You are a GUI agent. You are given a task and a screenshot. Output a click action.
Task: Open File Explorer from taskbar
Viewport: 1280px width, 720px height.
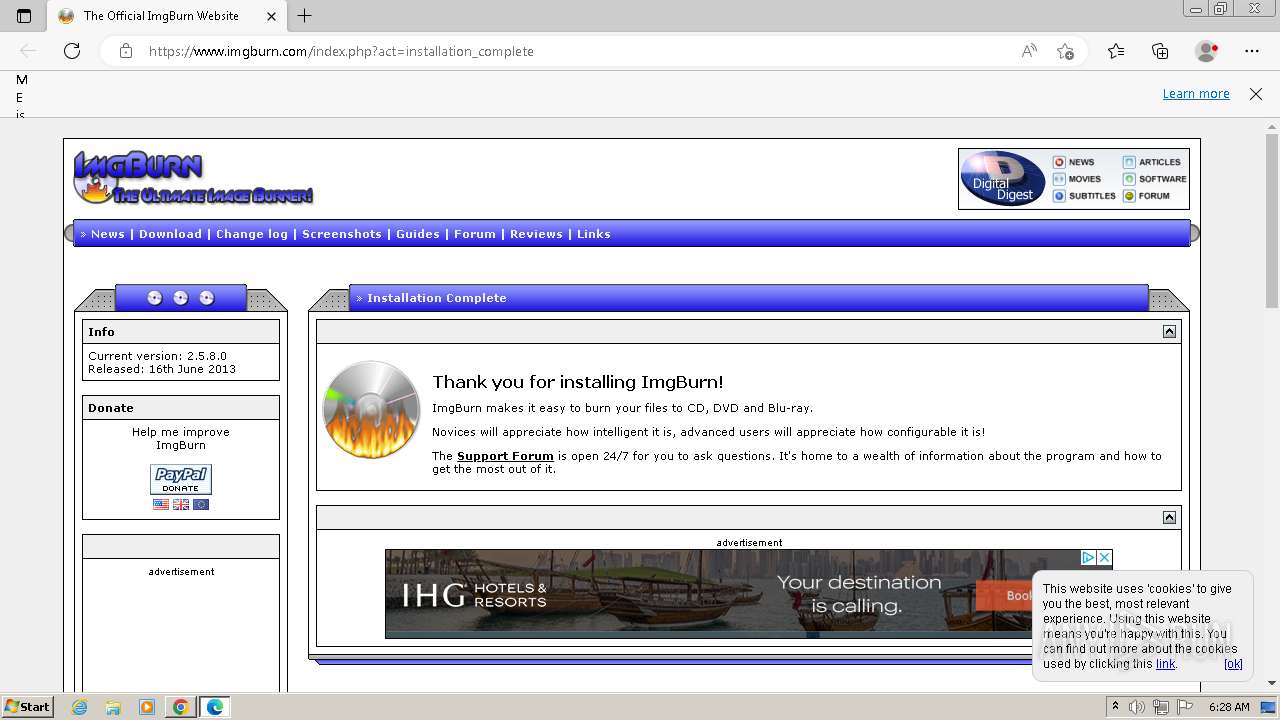tap(113, 707)
